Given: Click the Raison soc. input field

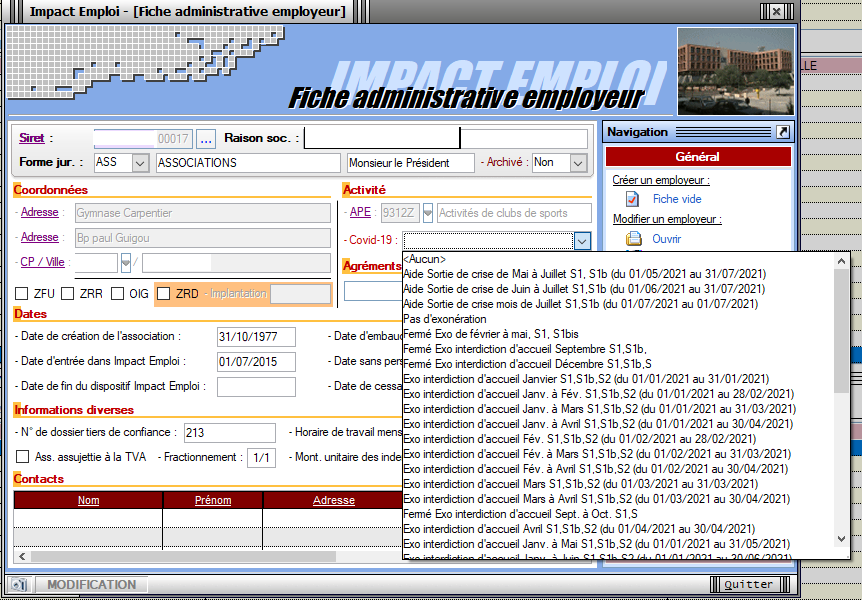Looking at the screenshot, I should point(446,139).
